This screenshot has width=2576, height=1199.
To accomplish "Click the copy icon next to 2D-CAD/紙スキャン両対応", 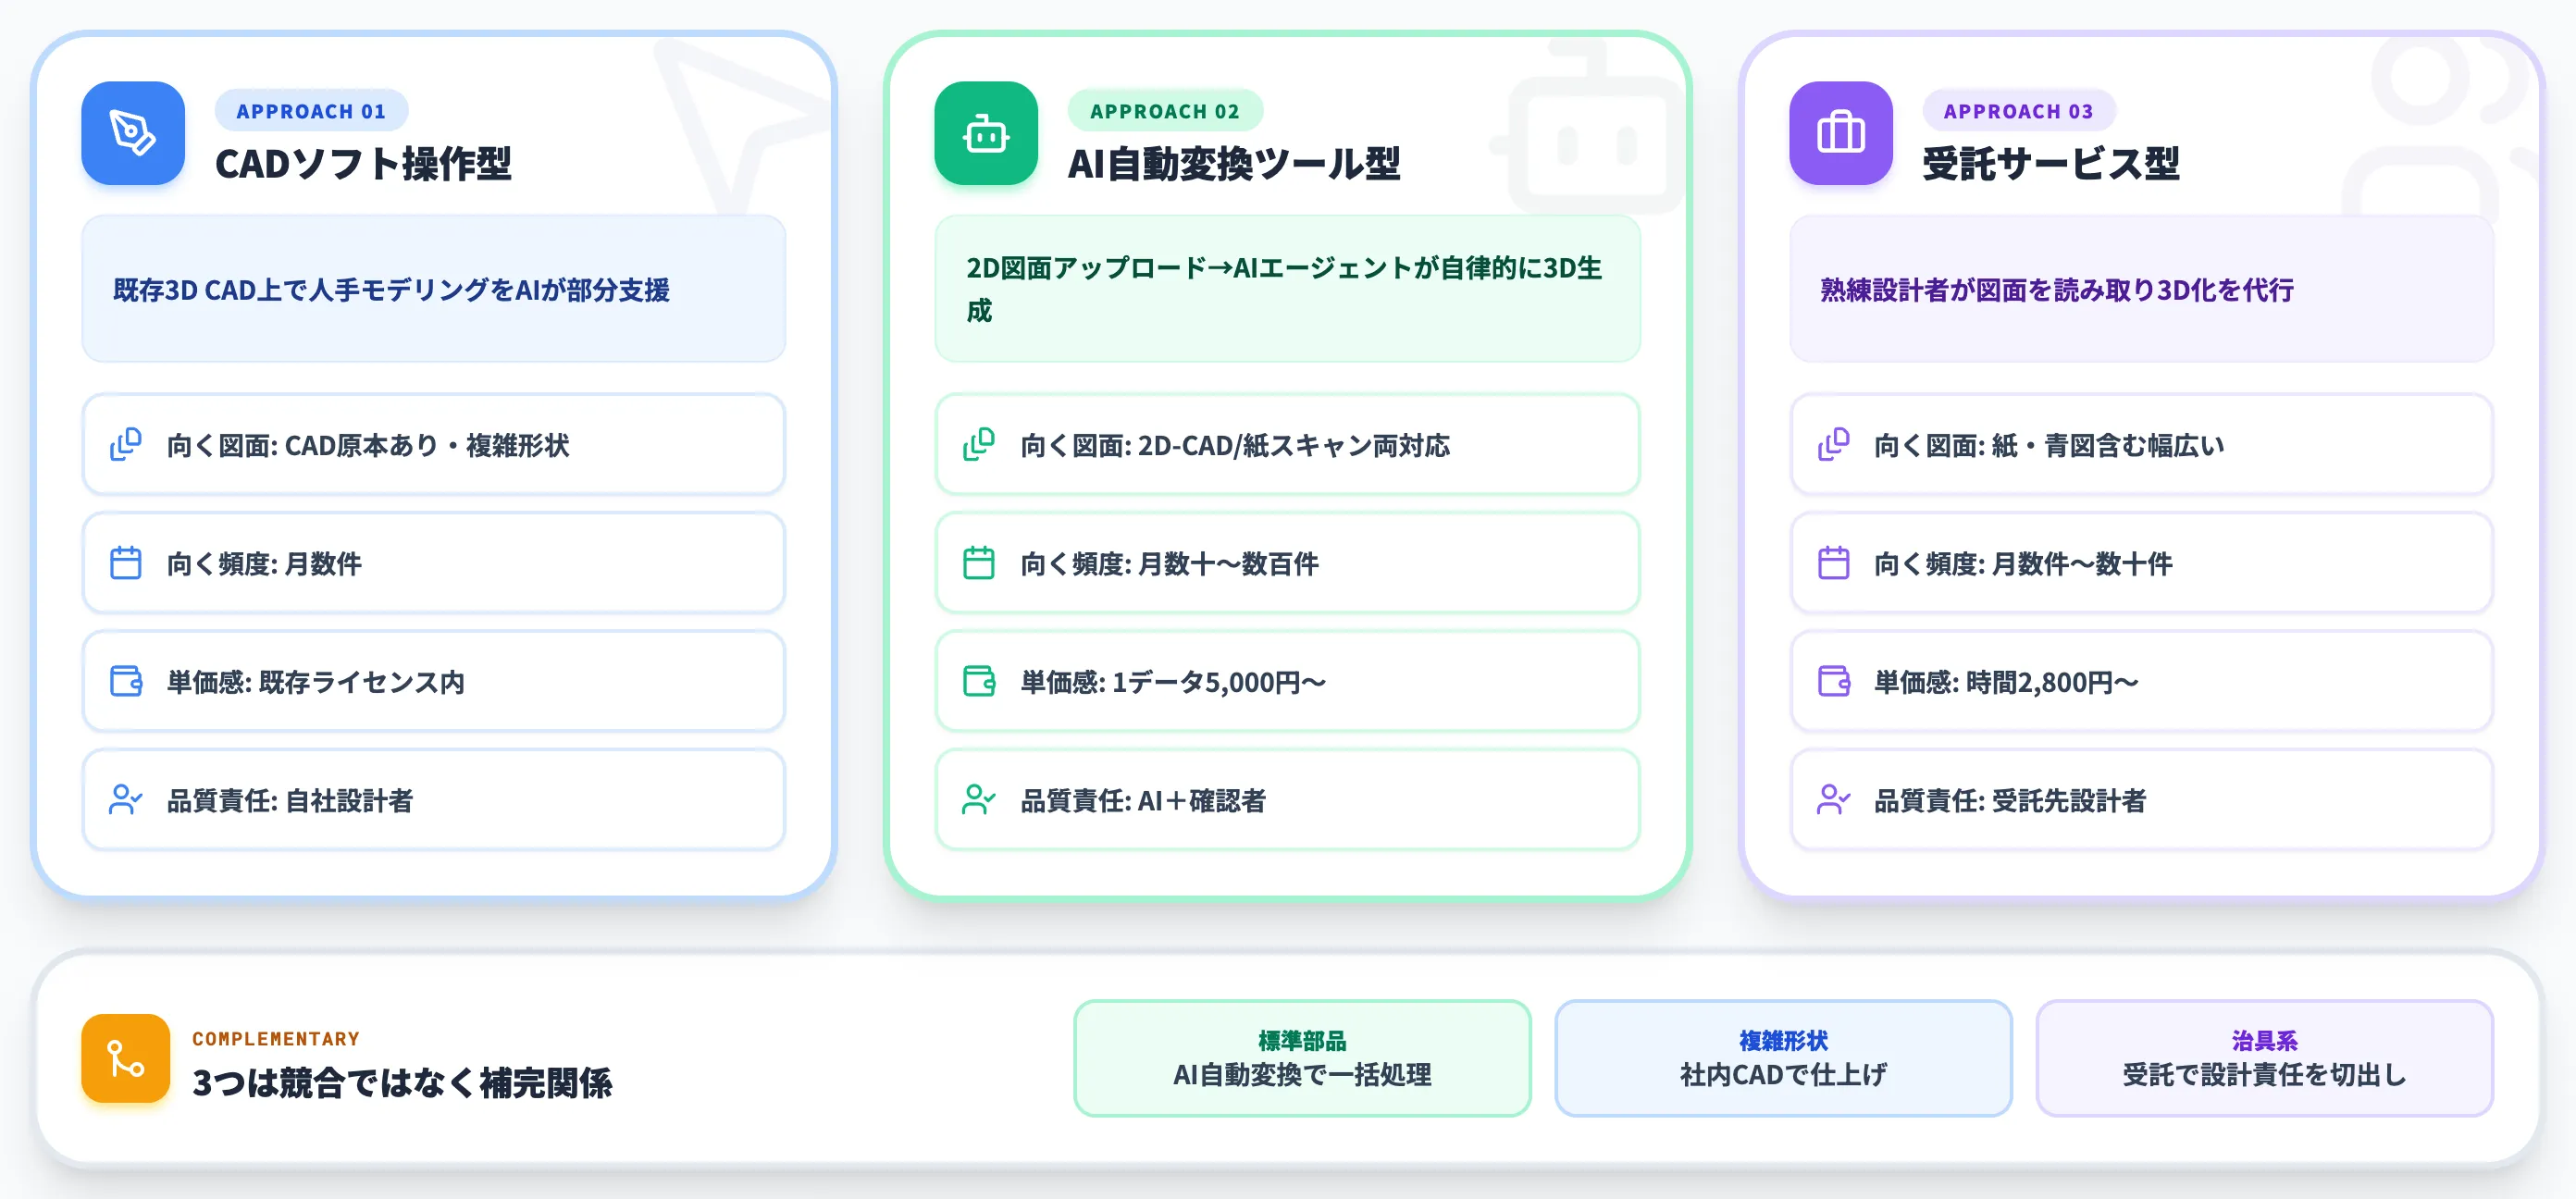I will (x=979, y=444).
